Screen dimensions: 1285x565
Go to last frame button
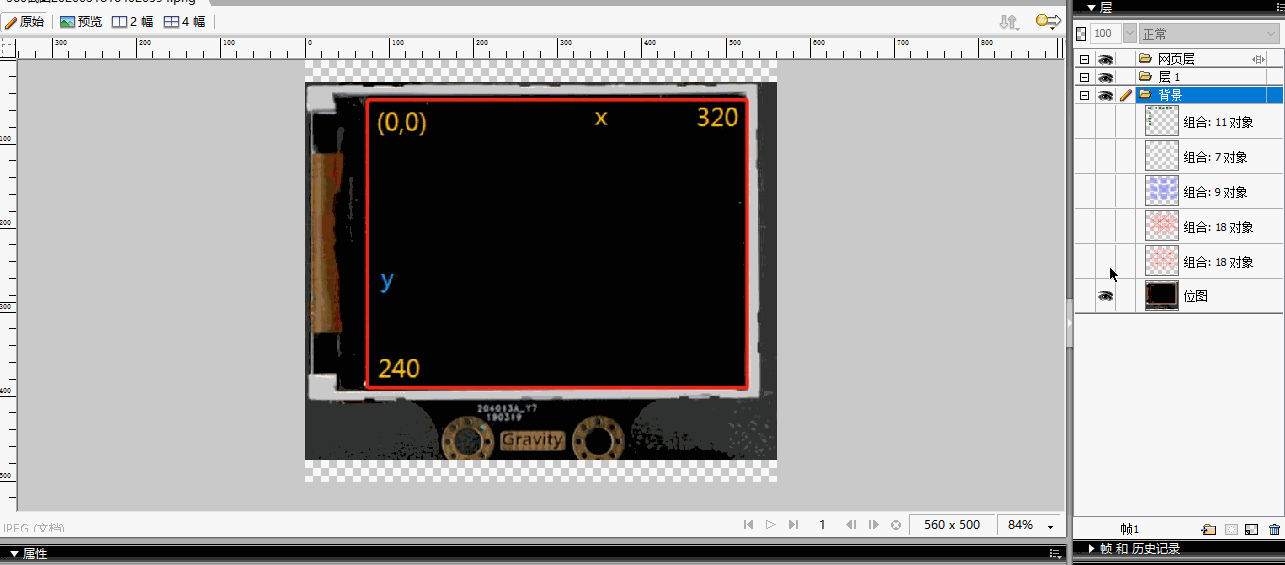pyautogui.click(x=794, y=525)
